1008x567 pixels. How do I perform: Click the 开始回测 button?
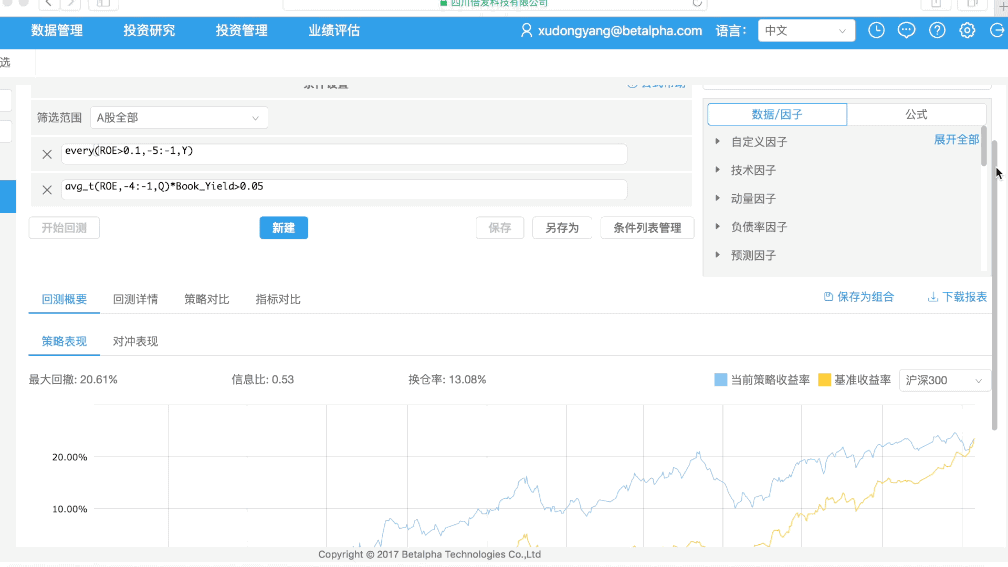64,228
